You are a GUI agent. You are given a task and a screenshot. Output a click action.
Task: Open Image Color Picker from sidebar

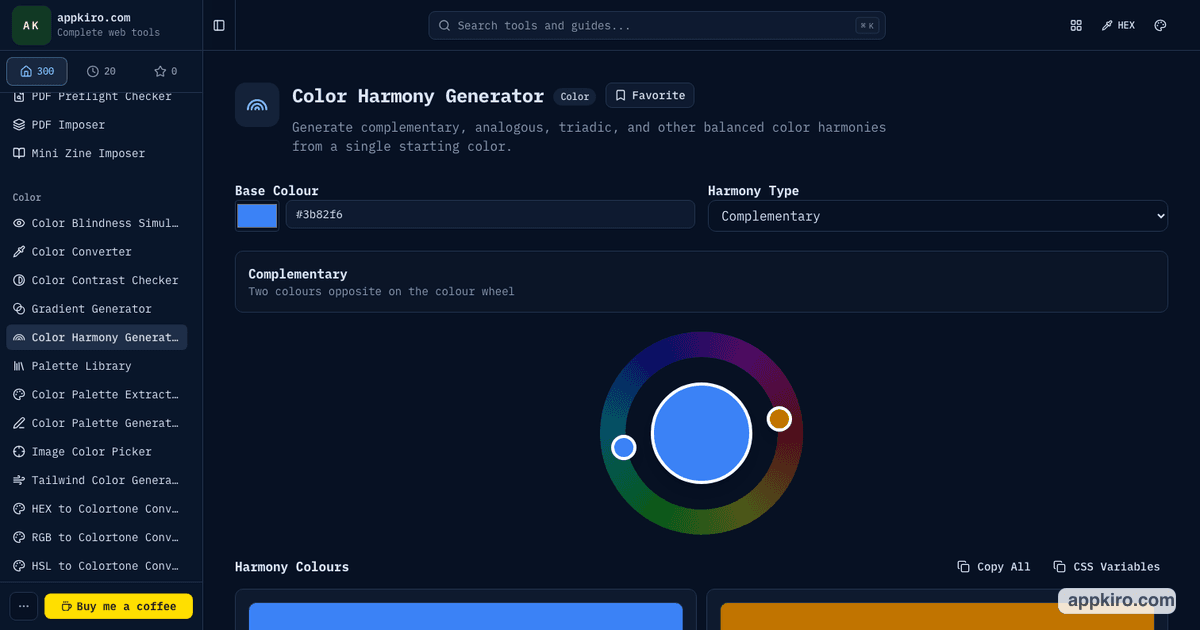point(97,451)
